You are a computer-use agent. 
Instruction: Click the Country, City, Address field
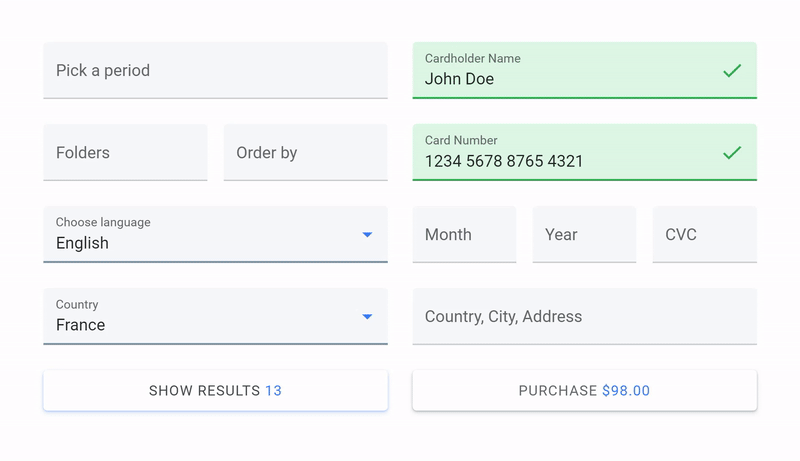584,317
